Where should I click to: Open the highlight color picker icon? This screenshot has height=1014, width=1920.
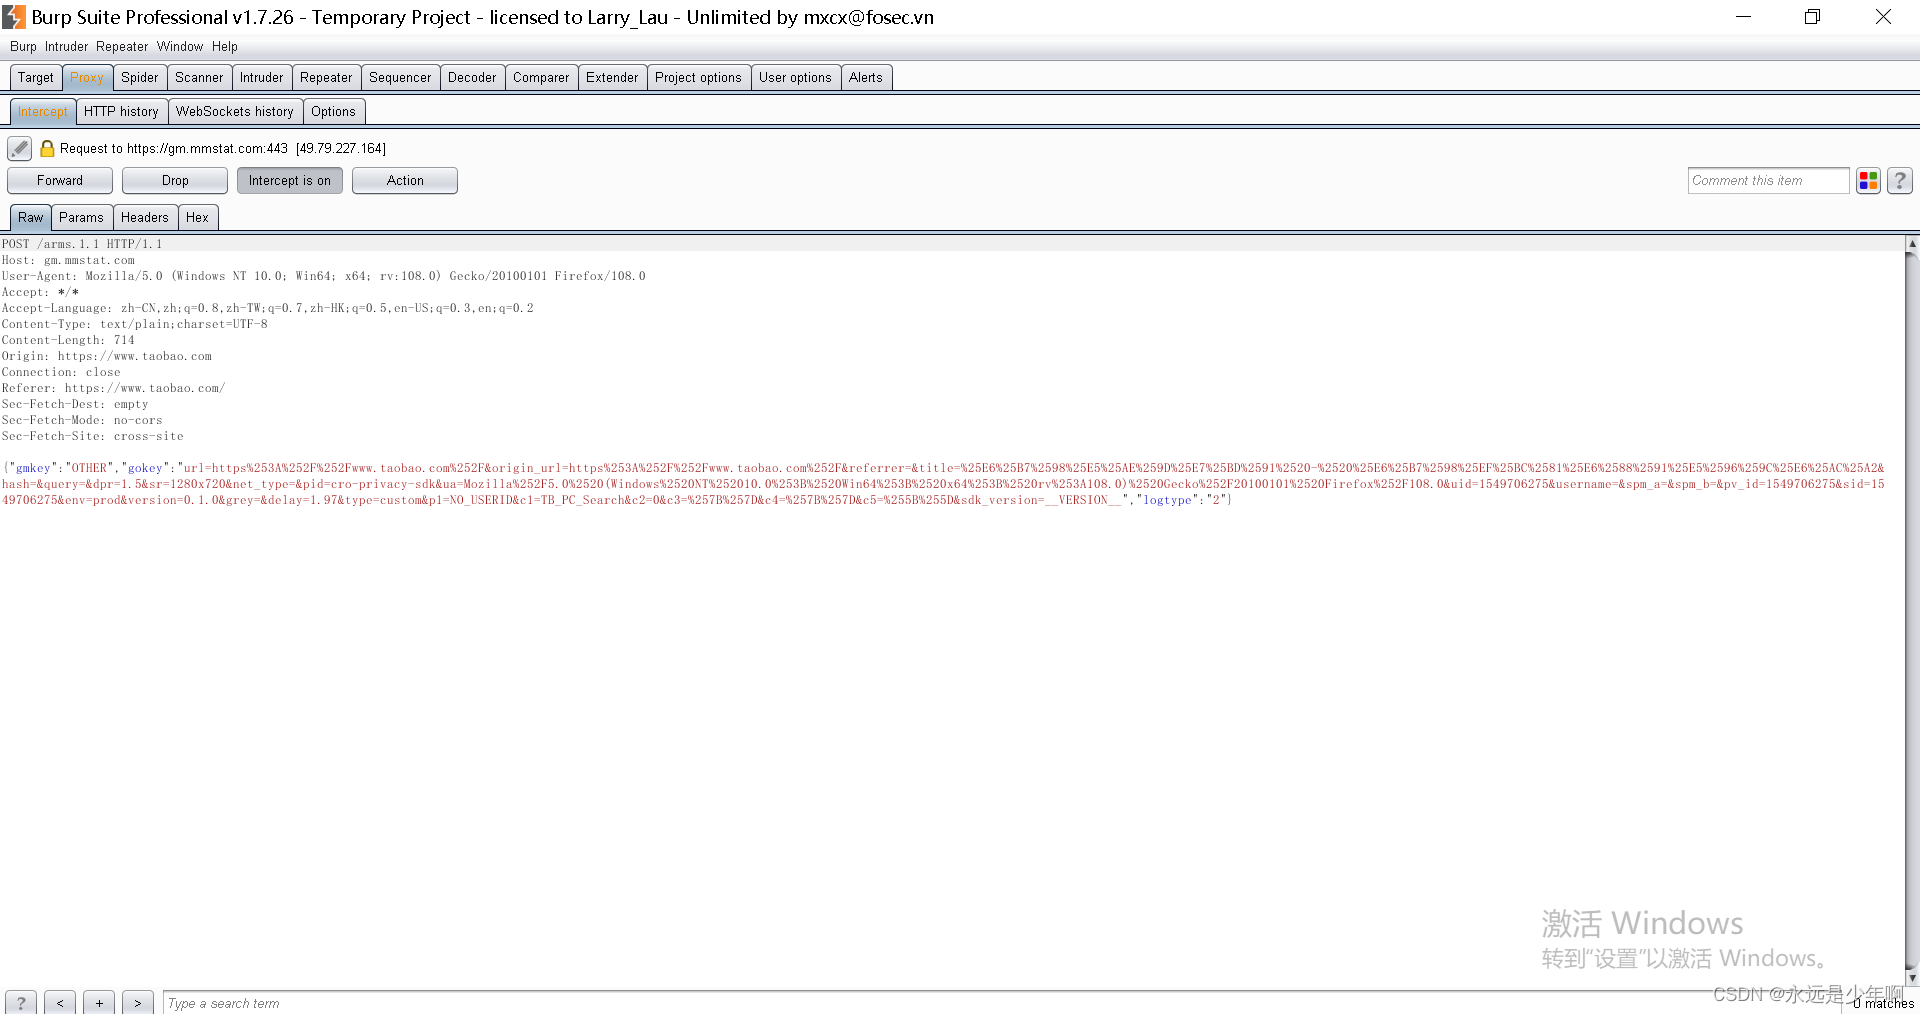click(x=1868, y=181)
